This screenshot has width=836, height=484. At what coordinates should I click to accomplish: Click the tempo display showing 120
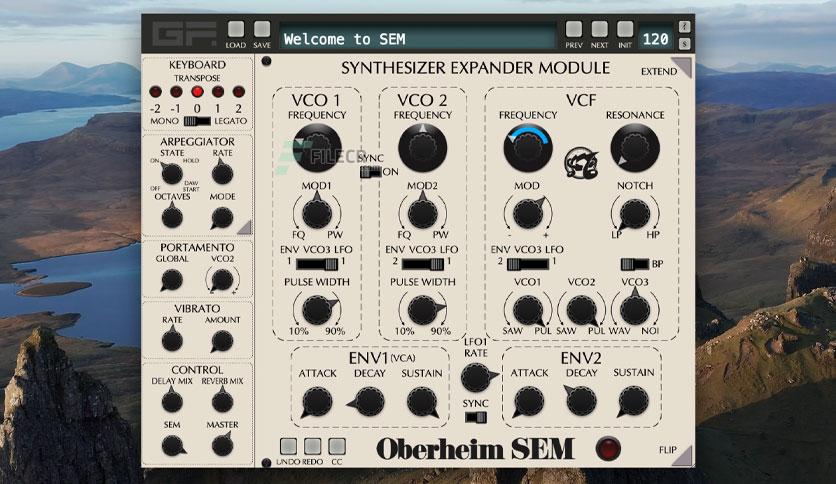coord(655,39)
